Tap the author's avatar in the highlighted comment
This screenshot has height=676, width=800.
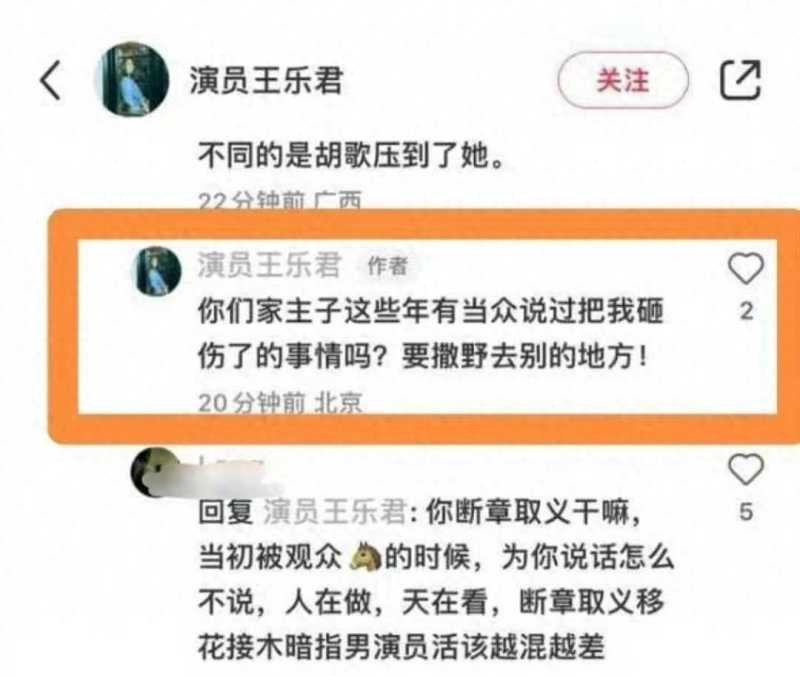tap(157, 271)
